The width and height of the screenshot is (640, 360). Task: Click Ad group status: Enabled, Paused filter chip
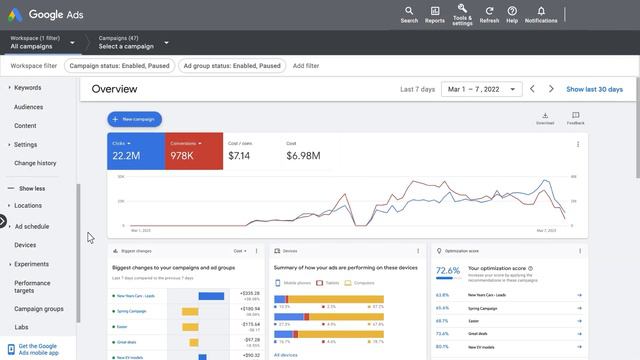[232, 66]
